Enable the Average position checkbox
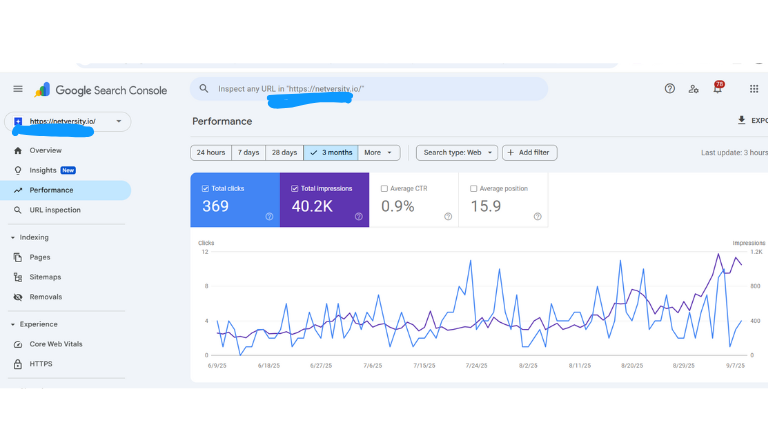This screenshot has width=768, height=432. pos(473,189)
